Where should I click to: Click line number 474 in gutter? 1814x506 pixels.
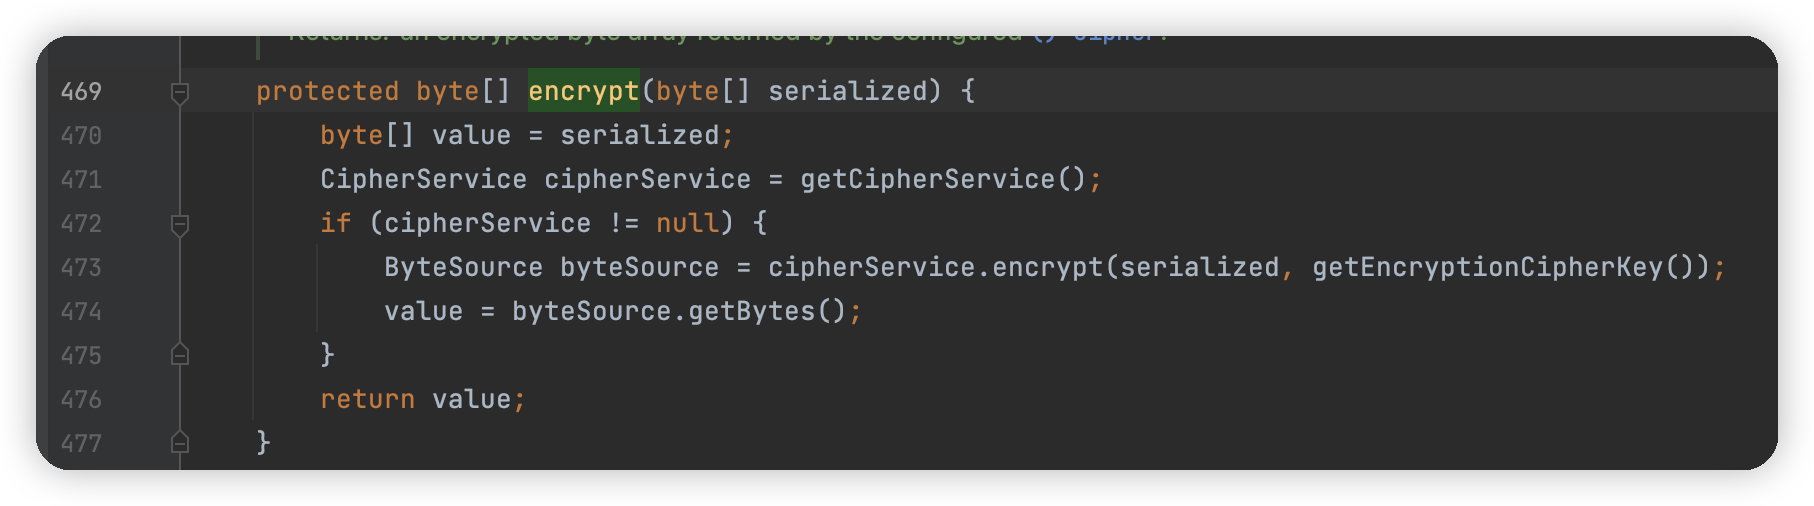click(81, 312)
